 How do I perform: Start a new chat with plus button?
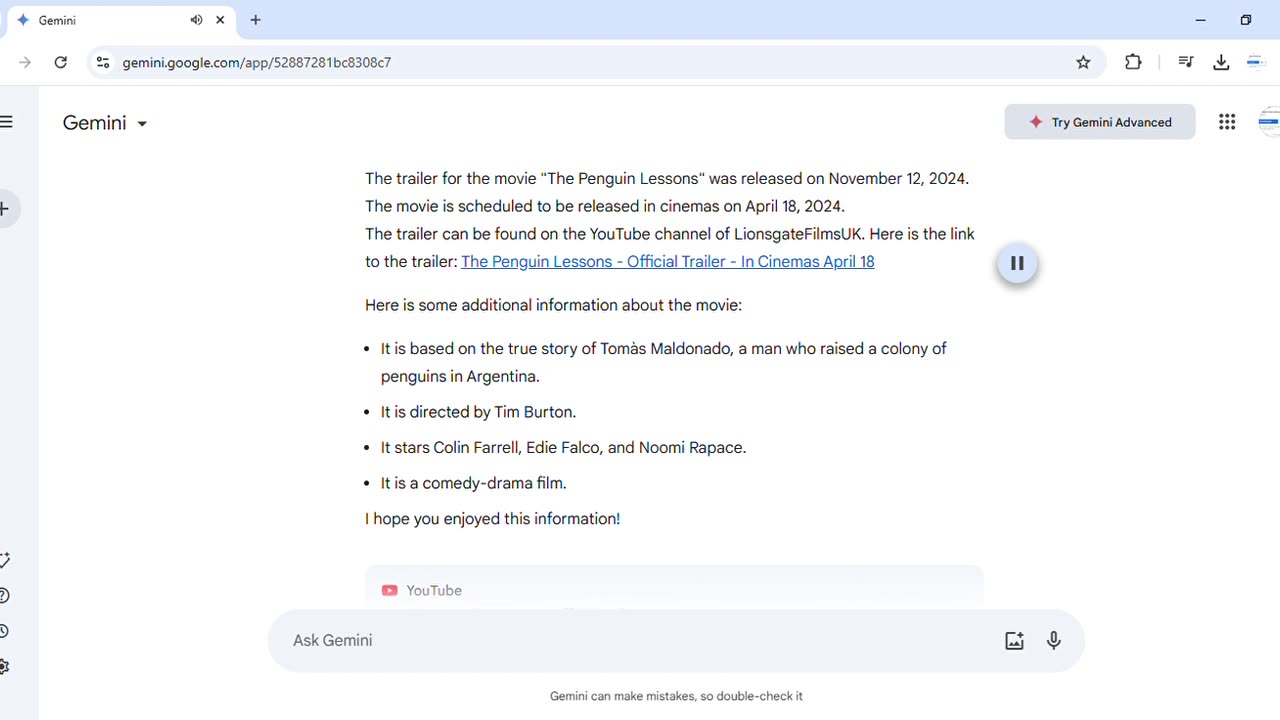point(6,209)
